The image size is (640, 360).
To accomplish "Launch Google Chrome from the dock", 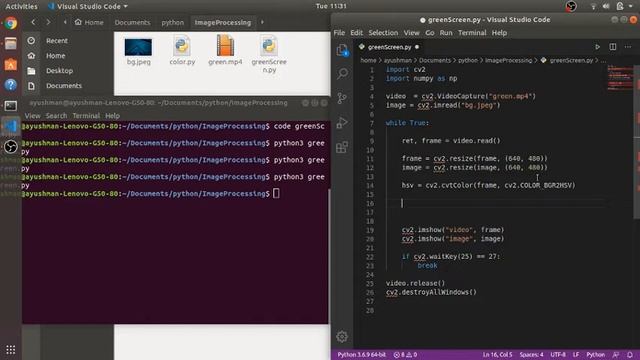I will coord(11,23).
